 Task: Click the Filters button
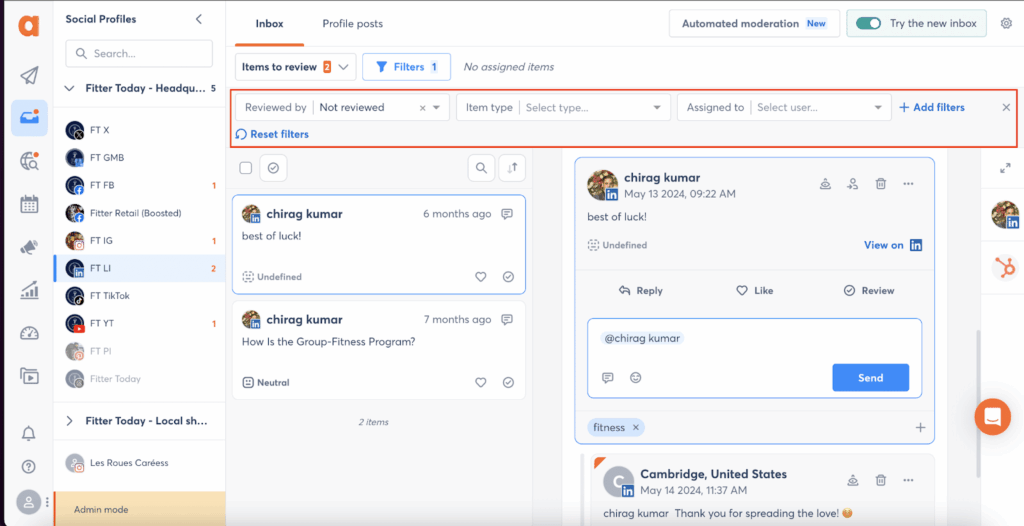coord(406,67)
